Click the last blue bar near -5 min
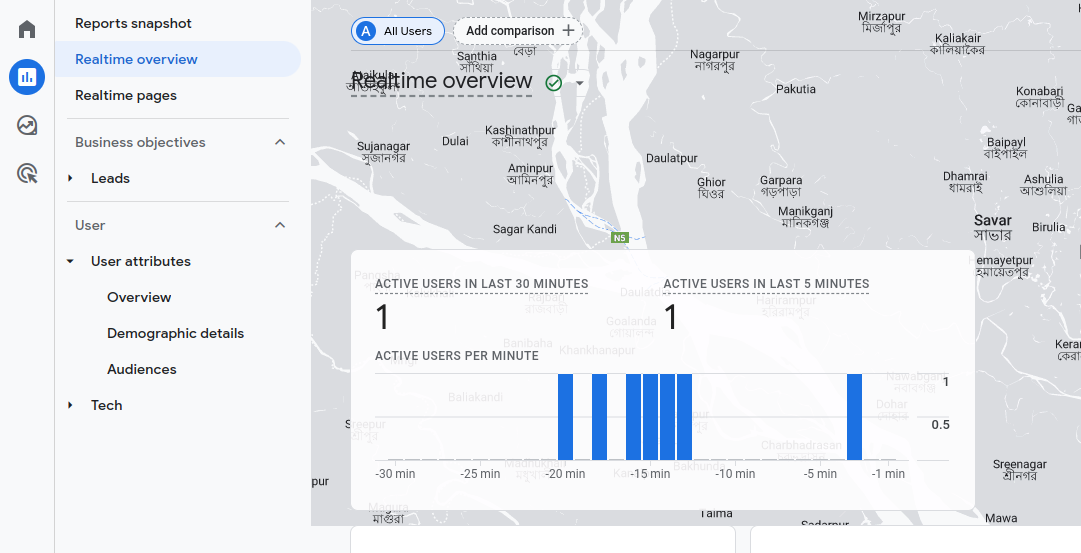Screen dimensions: 1081x553 pos(854,416)
